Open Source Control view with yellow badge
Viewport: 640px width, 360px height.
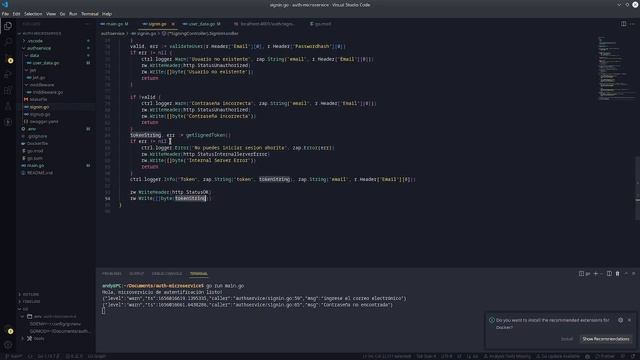tap(8, 59)
